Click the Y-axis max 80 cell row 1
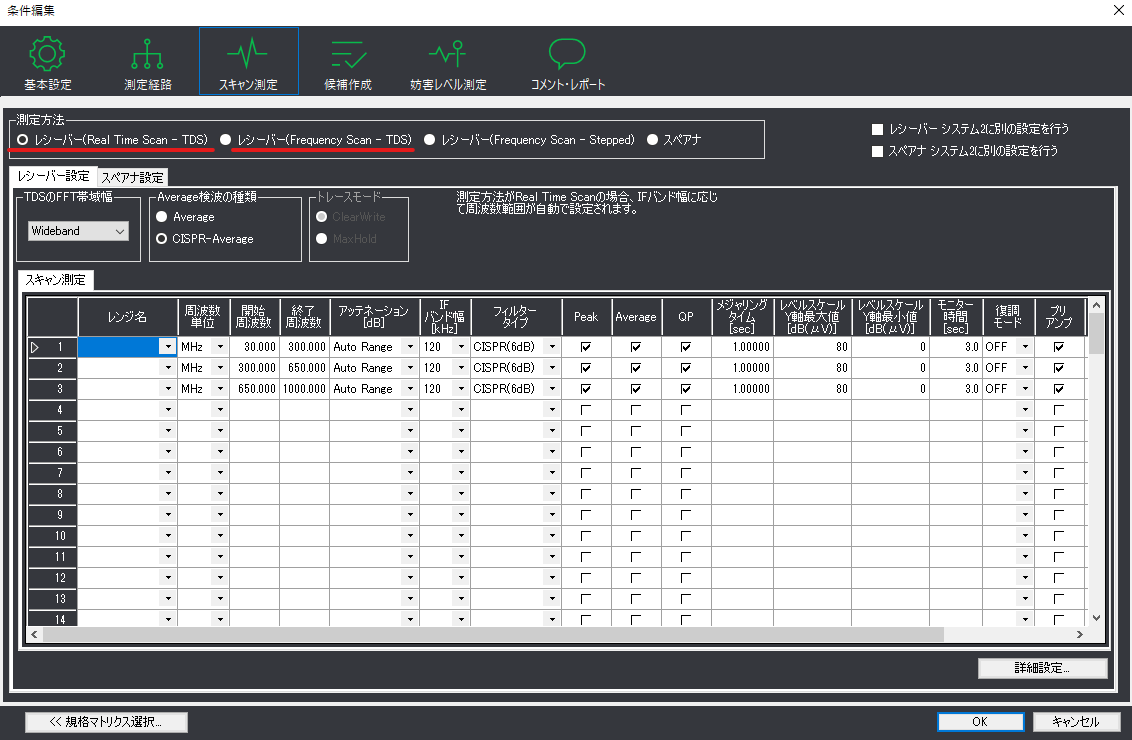The image size is (1132, 740). 813,347
